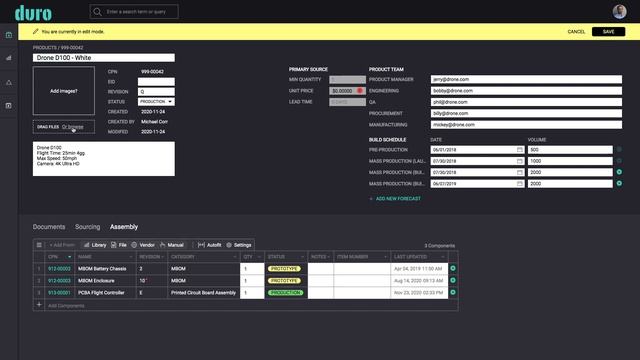640x360 pixels.
Task: Edit QA email phil@drone.com
Action: (526, 102)
